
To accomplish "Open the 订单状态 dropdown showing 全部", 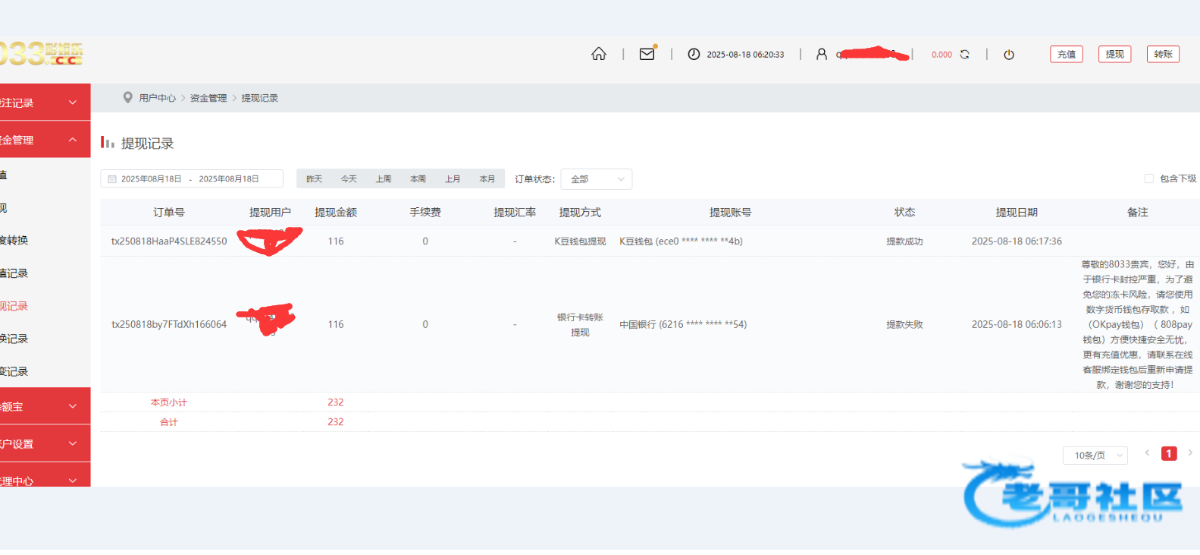I will pos(596,179).
